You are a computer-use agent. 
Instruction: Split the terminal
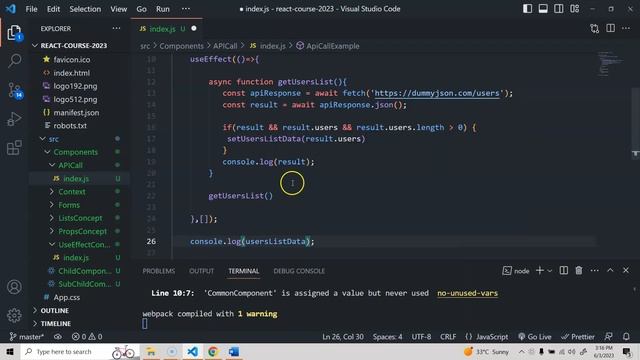coord(564,270)
